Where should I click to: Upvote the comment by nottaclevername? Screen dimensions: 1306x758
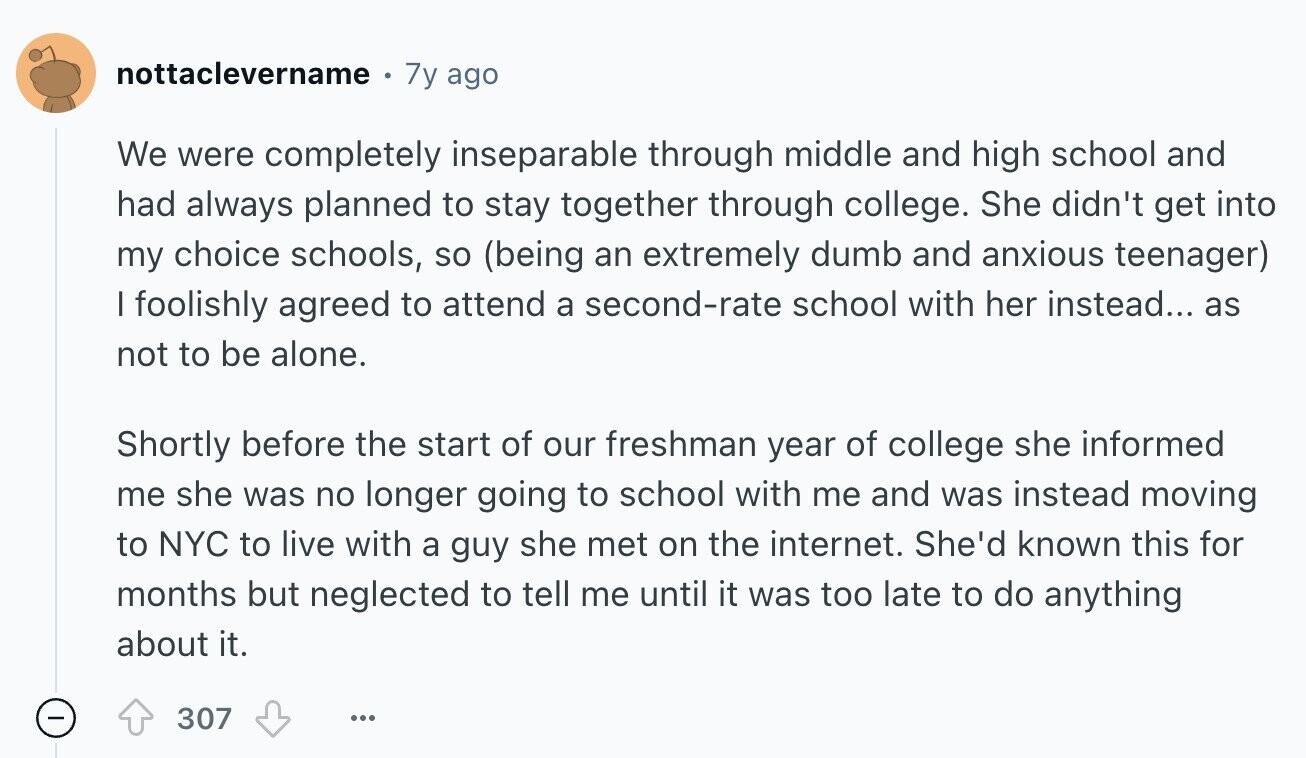135,718
